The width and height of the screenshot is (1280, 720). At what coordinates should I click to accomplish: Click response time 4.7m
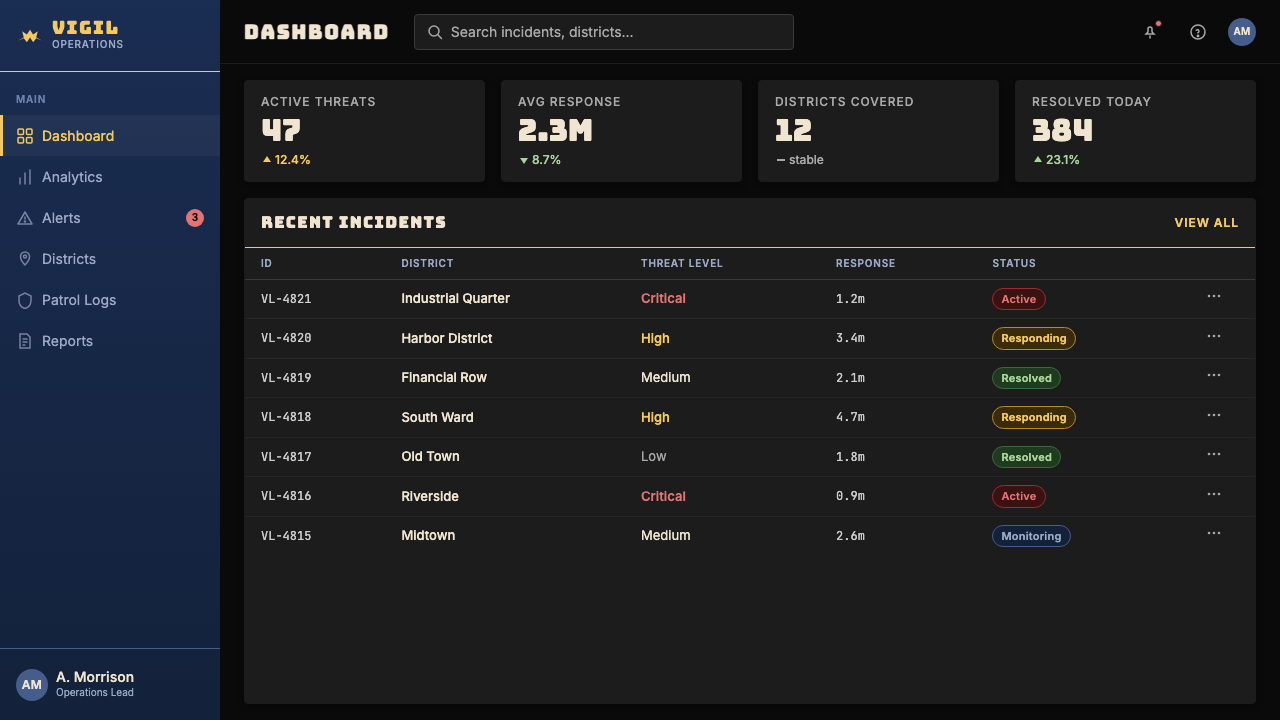pos(850,417)
